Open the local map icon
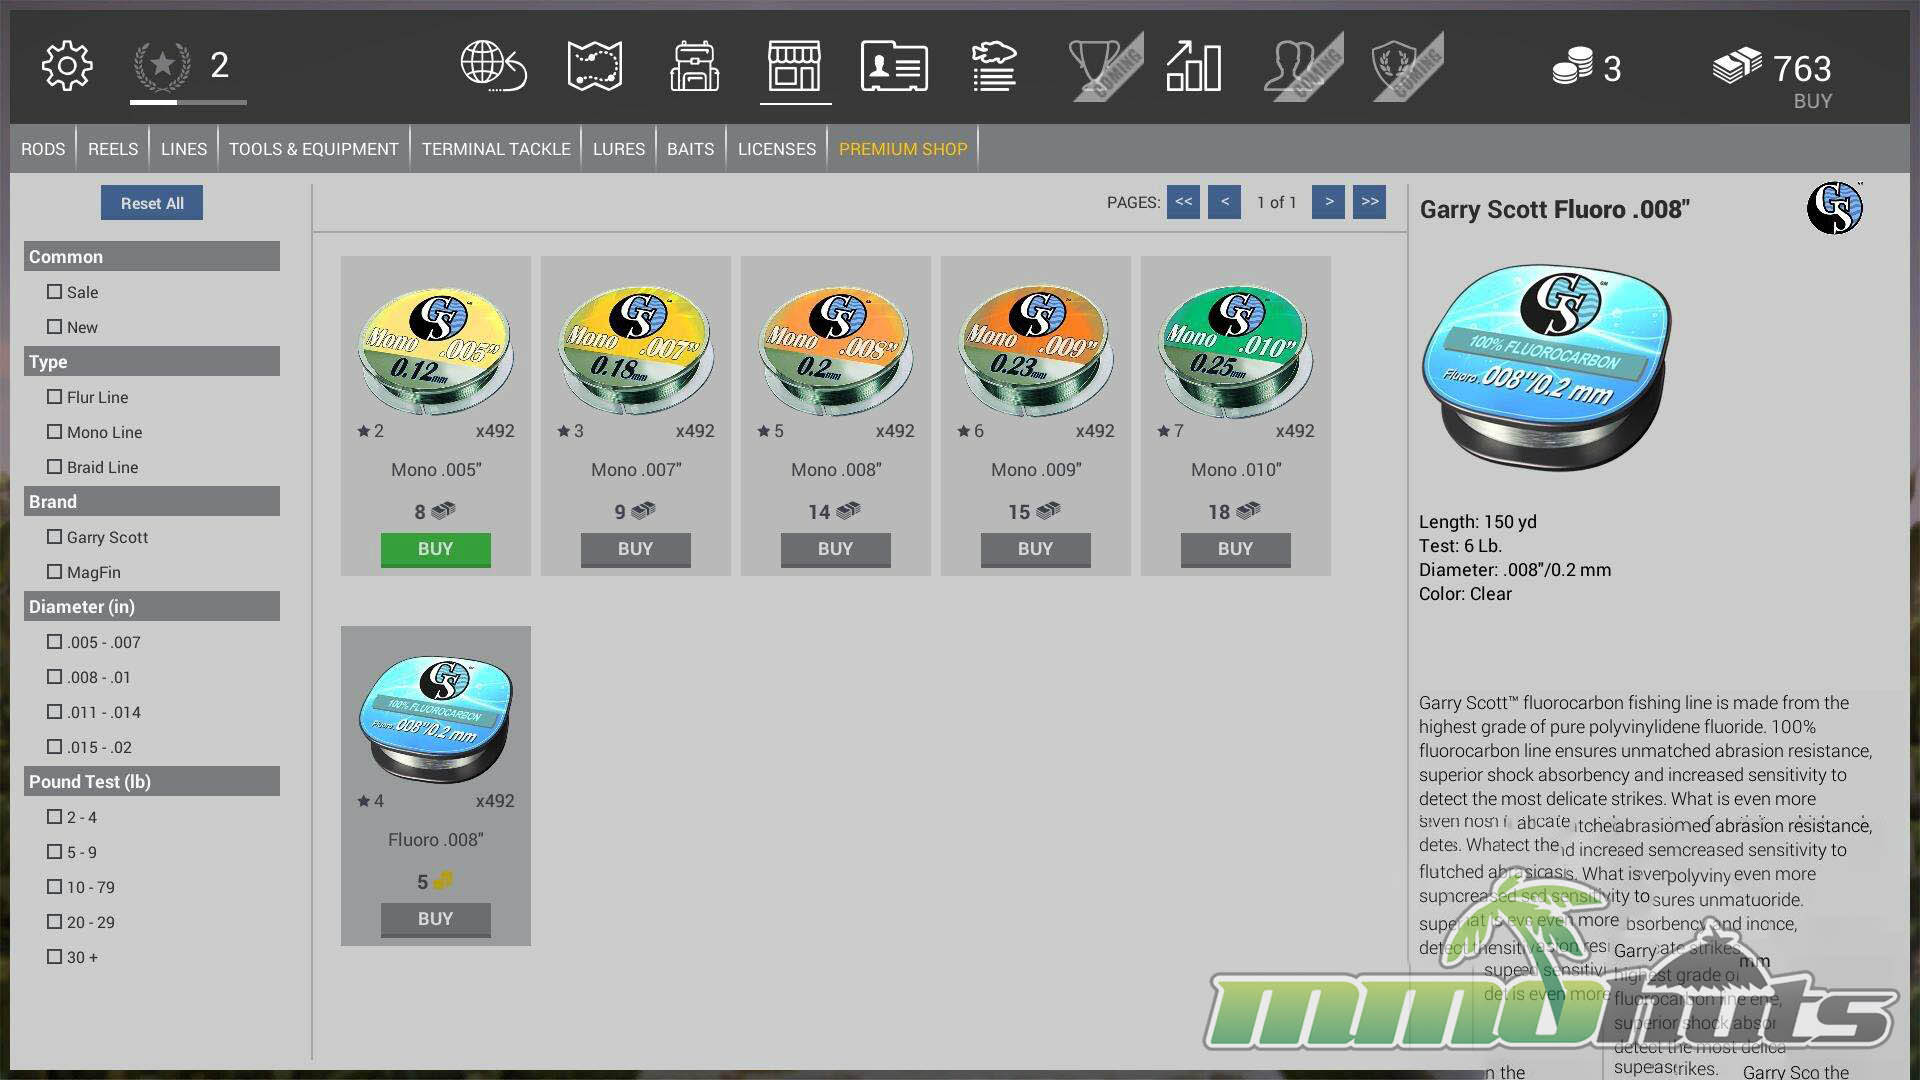Image resolution: width=1920 pixels, height=1080 pixels. (x=594, y=67)
